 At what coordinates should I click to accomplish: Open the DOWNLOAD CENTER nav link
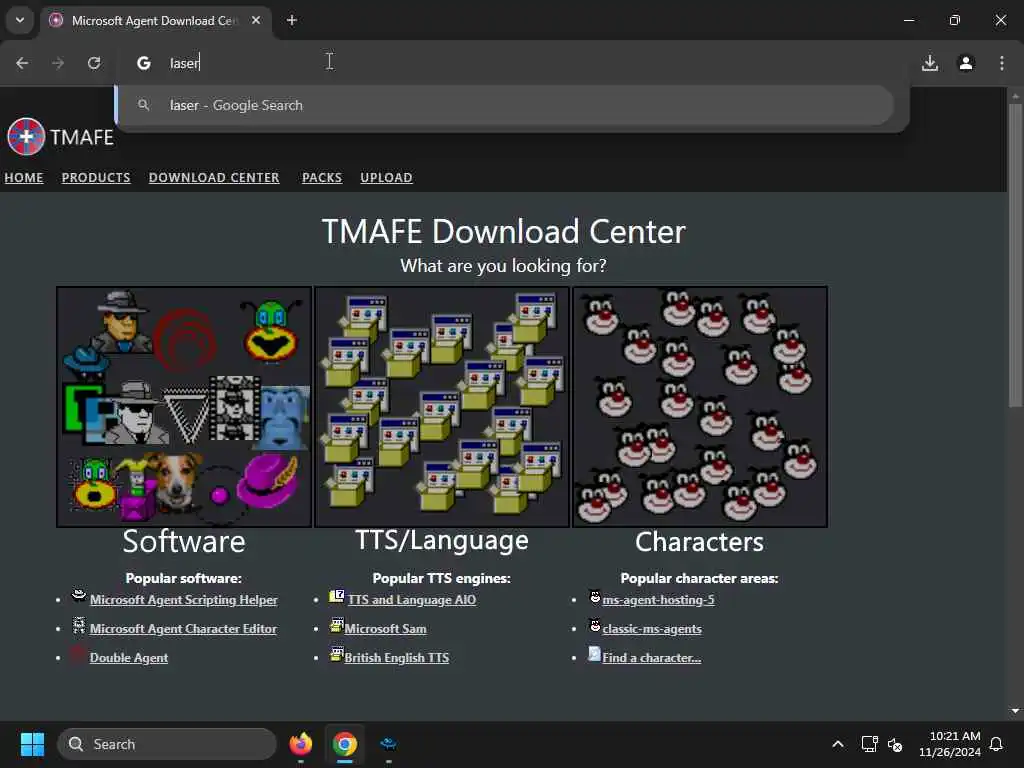tap(214, 178)
